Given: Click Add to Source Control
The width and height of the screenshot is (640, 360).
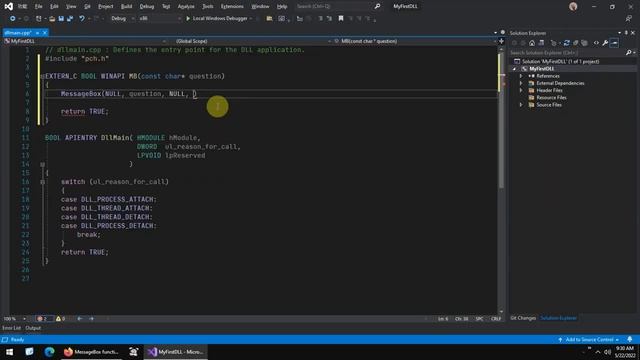Looking at the screenshot, I should click(588, 340).
